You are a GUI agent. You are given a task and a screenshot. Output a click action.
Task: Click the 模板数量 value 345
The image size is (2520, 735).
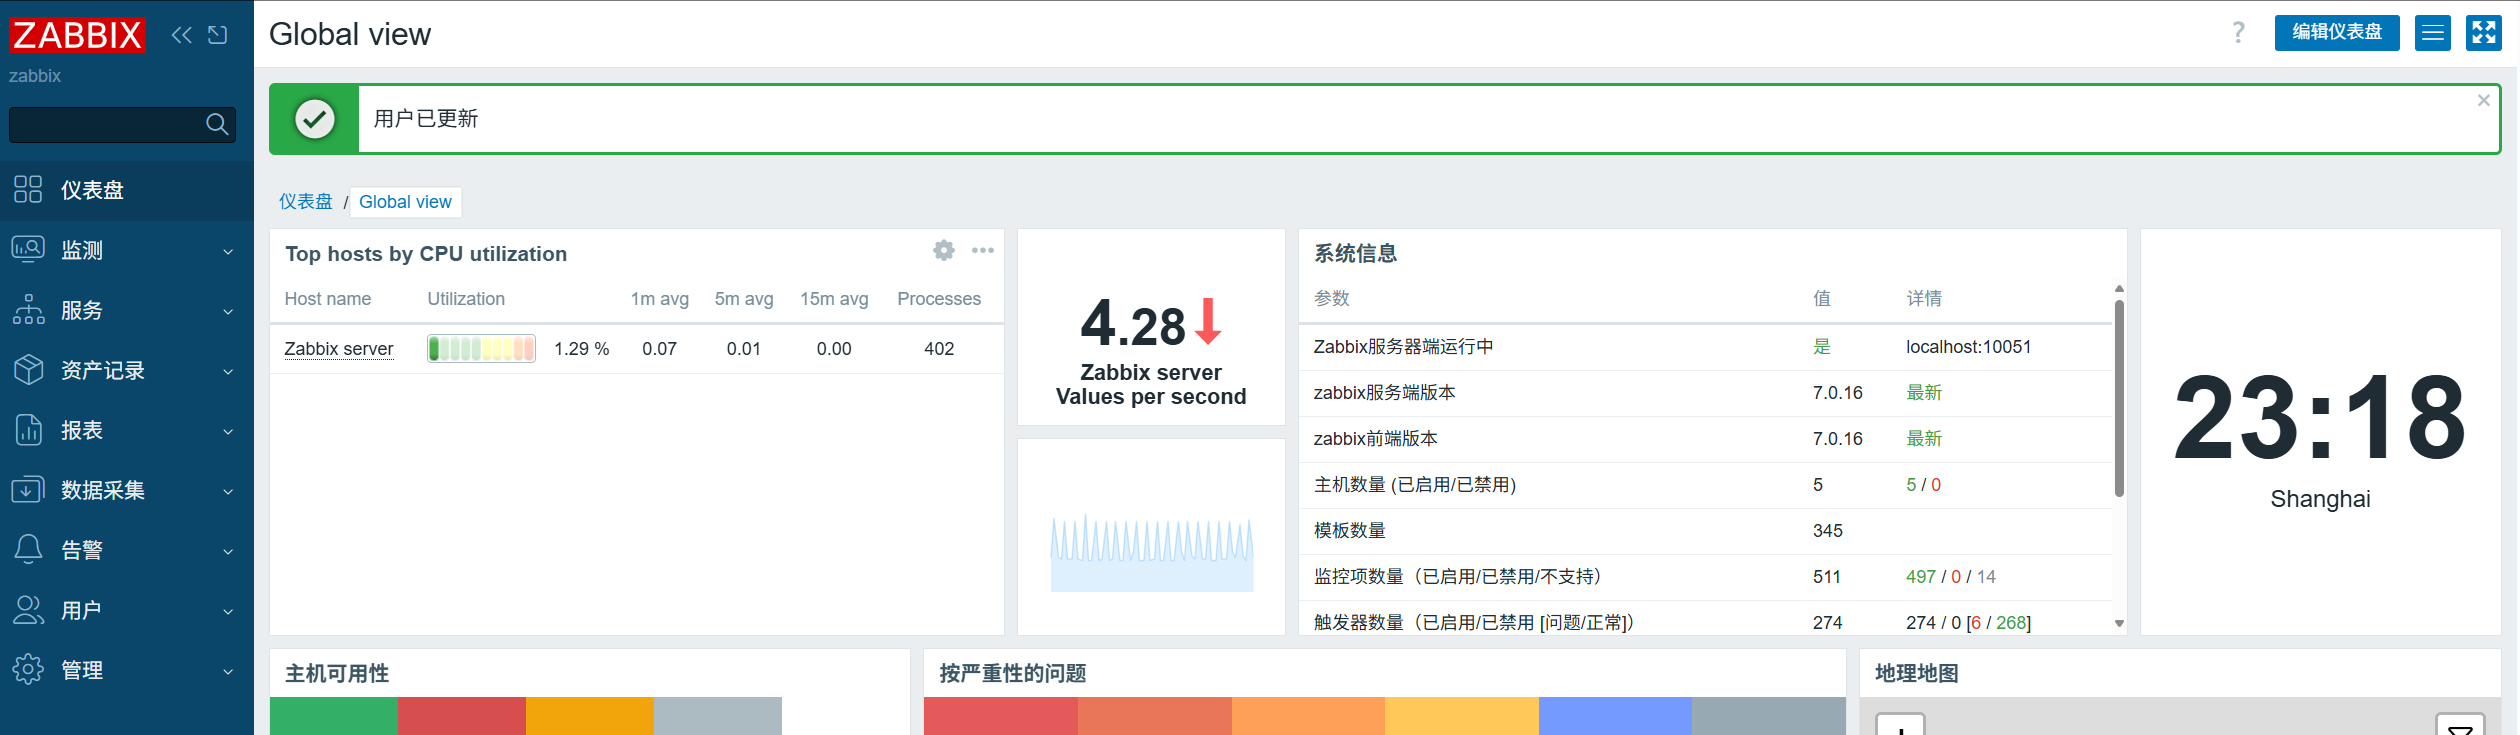(1827, 531)
